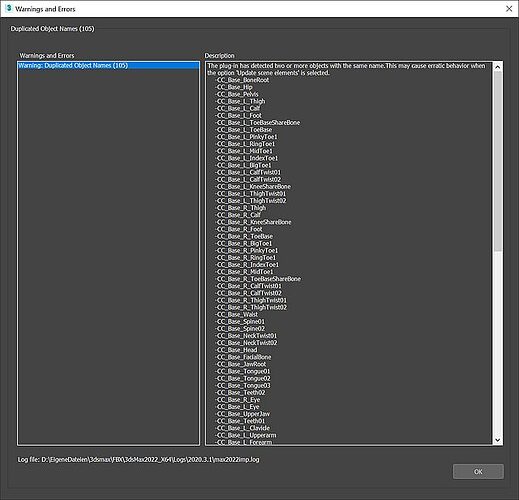Click the CC_Base_JawRoot entry
Screen dimensions: 519x500
click(241, 364)
